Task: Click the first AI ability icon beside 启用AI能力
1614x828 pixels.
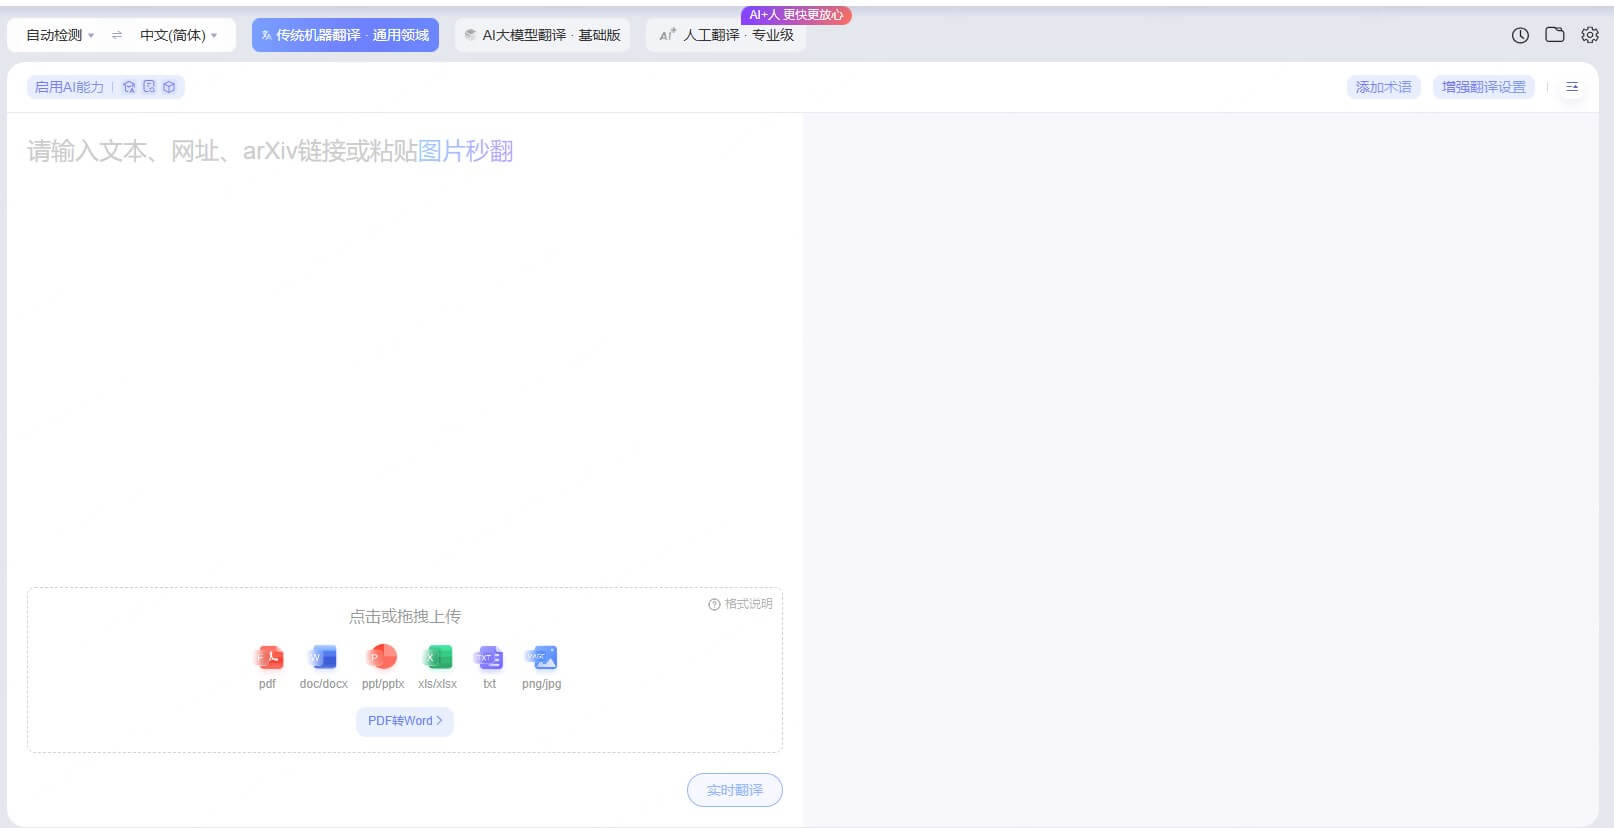Action: tap(129, 87)
